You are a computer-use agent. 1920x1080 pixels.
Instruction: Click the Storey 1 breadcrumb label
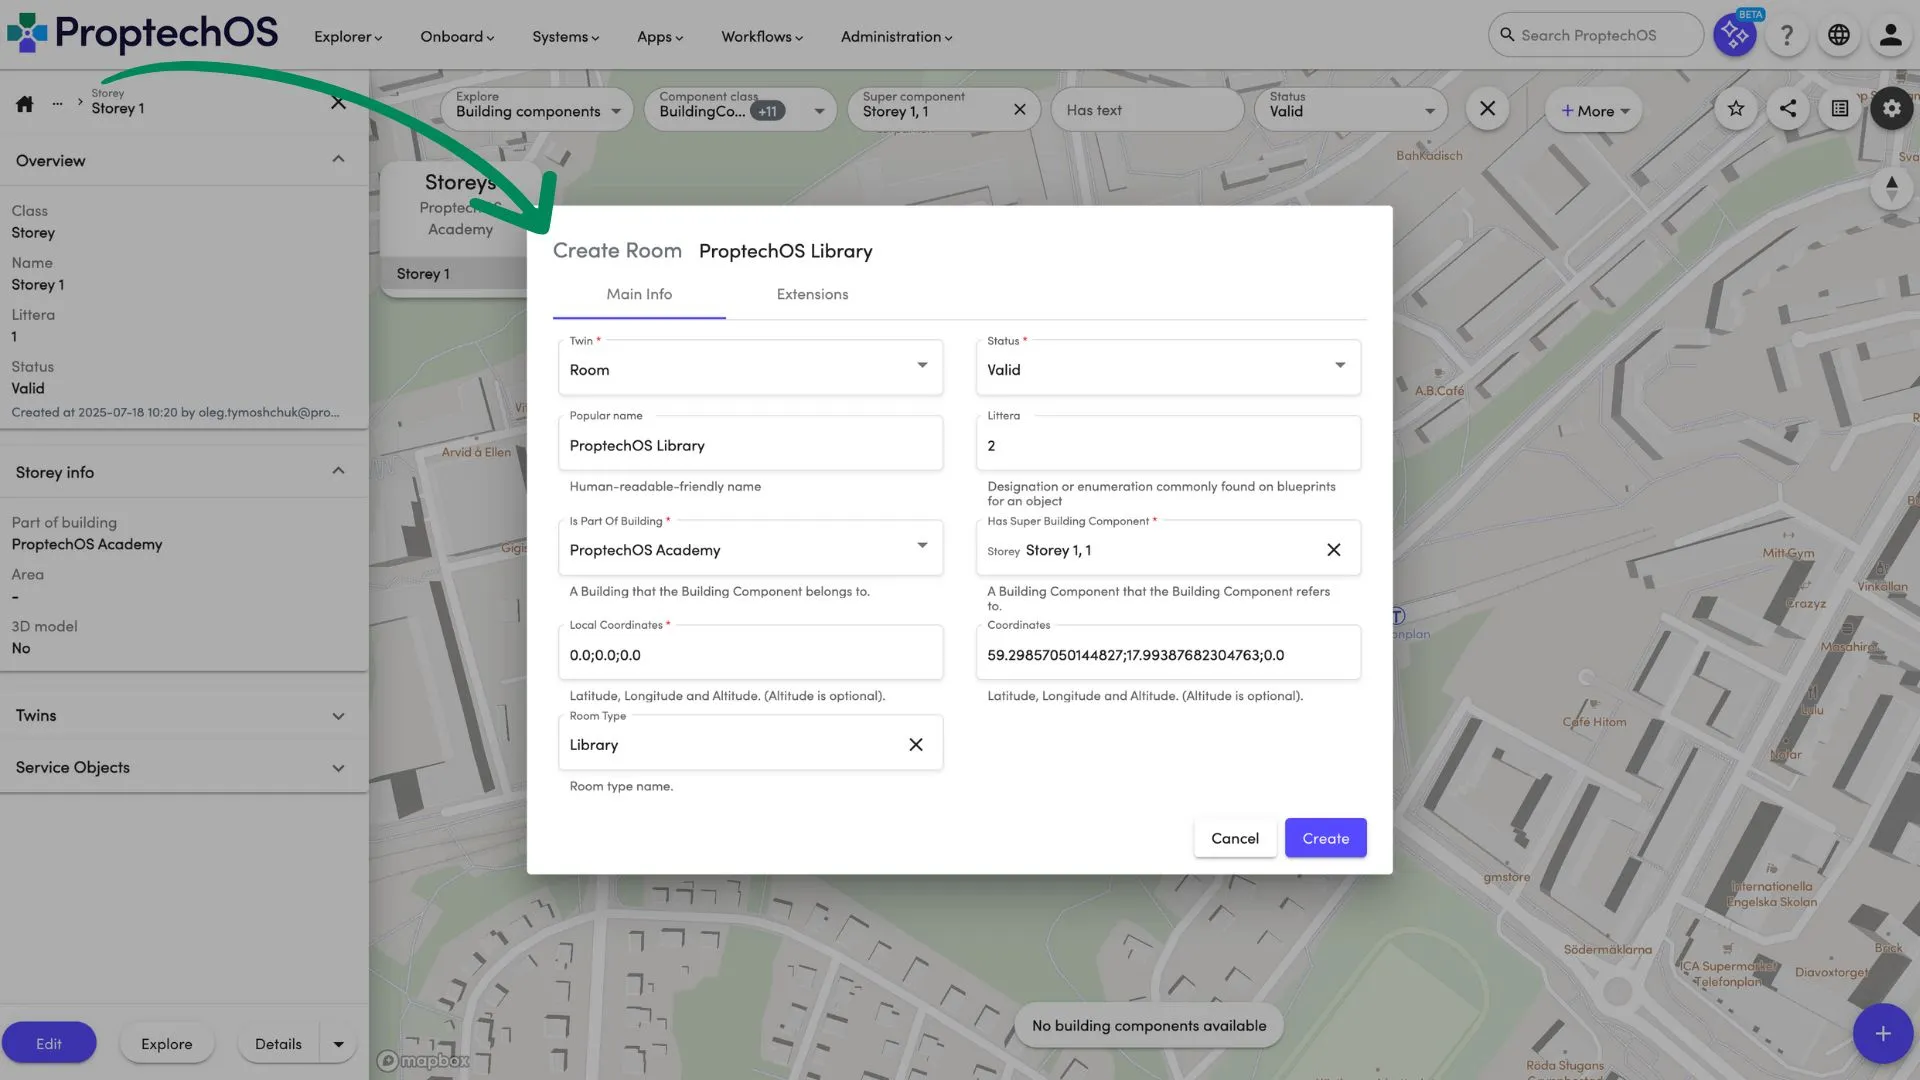coord(118,108)
